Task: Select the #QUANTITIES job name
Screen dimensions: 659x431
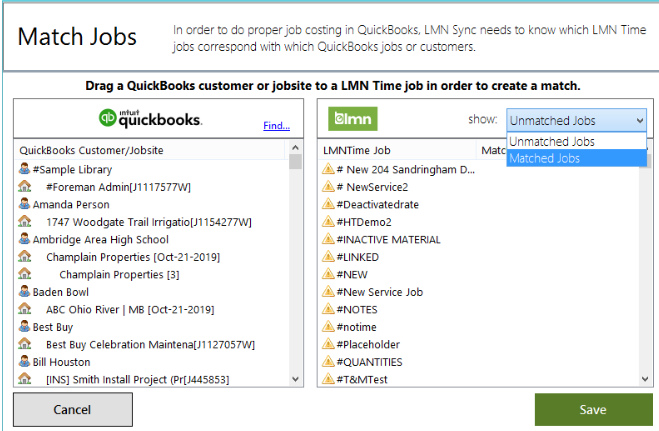Action: click(369, 362)
